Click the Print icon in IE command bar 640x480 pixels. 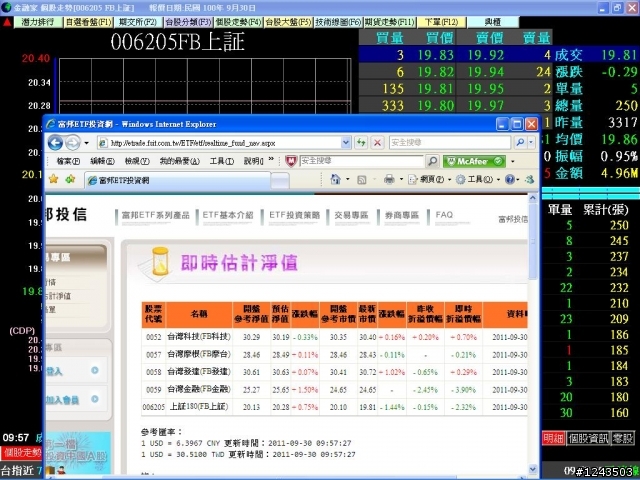[389, 179]
